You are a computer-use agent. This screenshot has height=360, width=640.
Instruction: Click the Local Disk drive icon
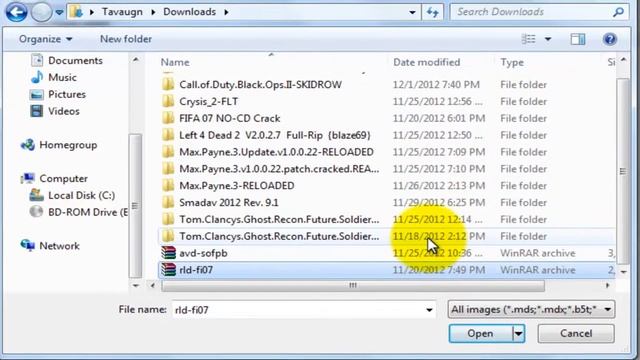[36, 195]
